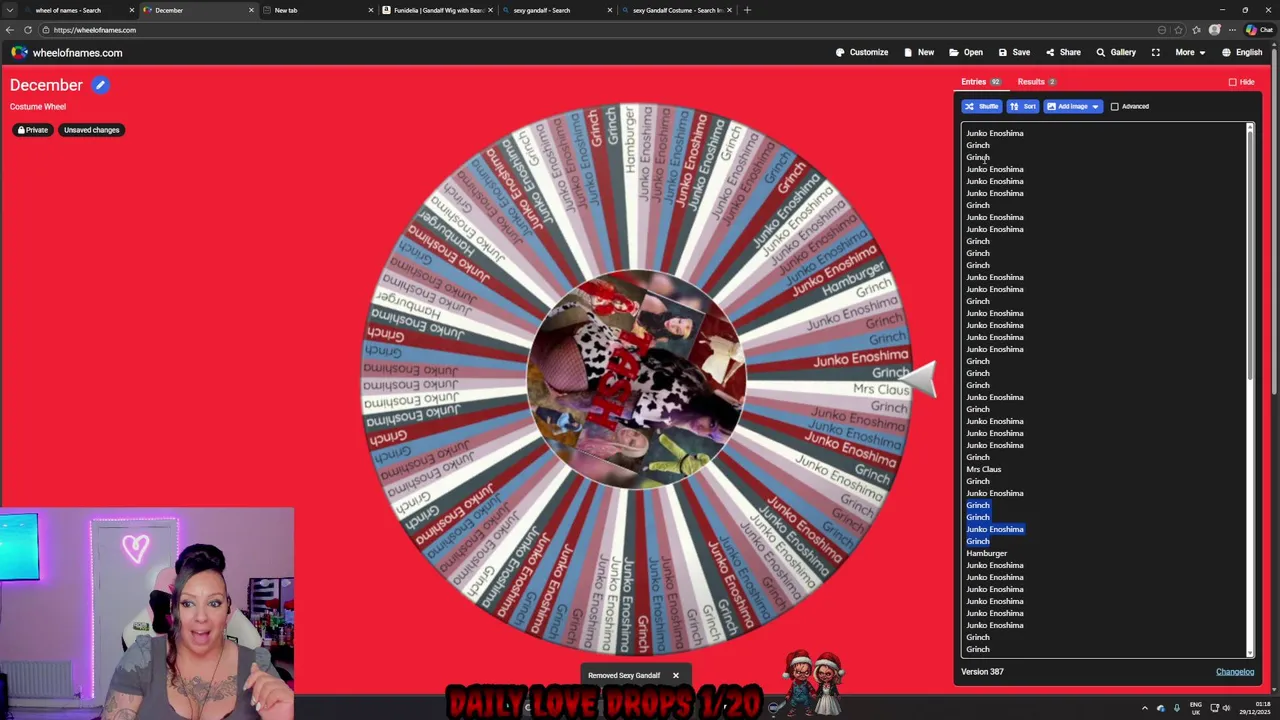Select the Hamburger entry in the list
This screenshot has height=720, width=1280.
(986, 553)
